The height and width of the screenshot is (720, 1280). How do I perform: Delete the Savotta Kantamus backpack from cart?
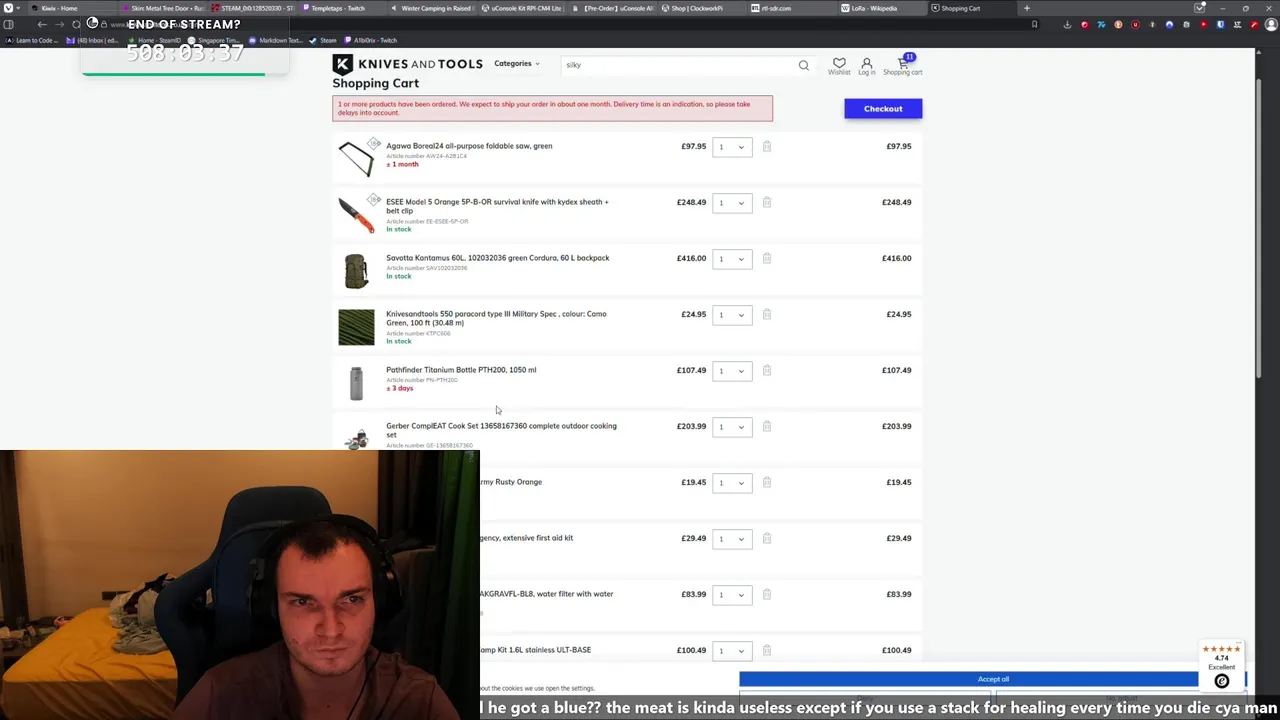767,258
